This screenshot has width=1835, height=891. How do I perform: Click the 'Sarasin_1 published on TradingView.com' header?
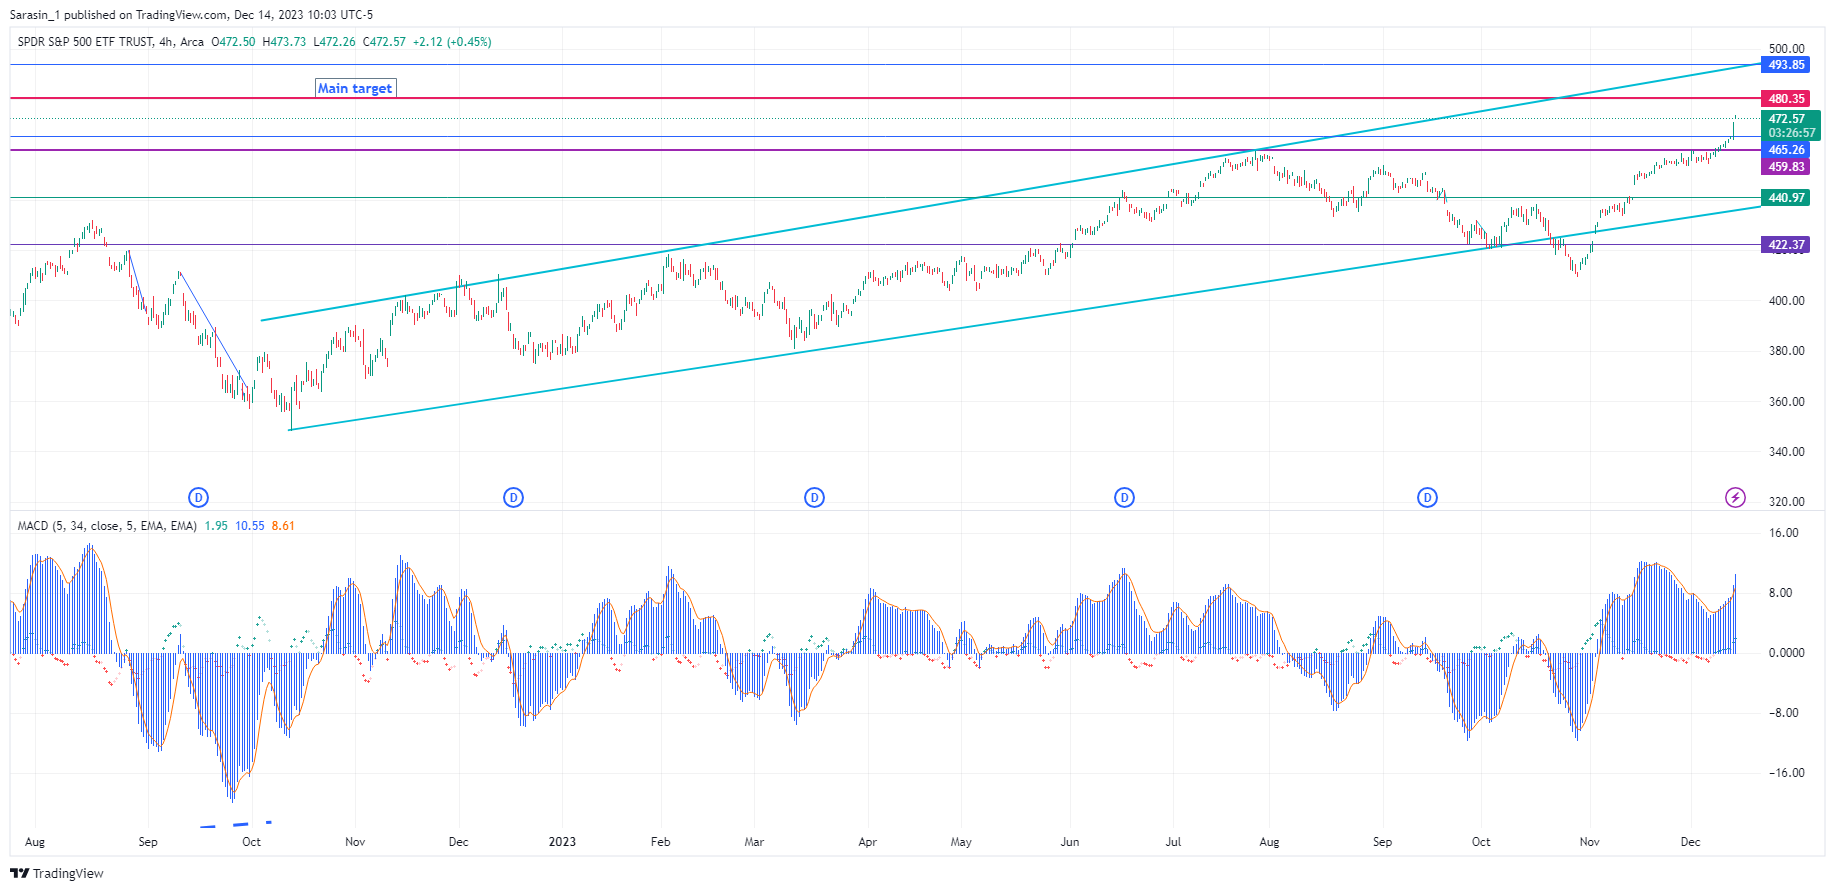[118, 15]
